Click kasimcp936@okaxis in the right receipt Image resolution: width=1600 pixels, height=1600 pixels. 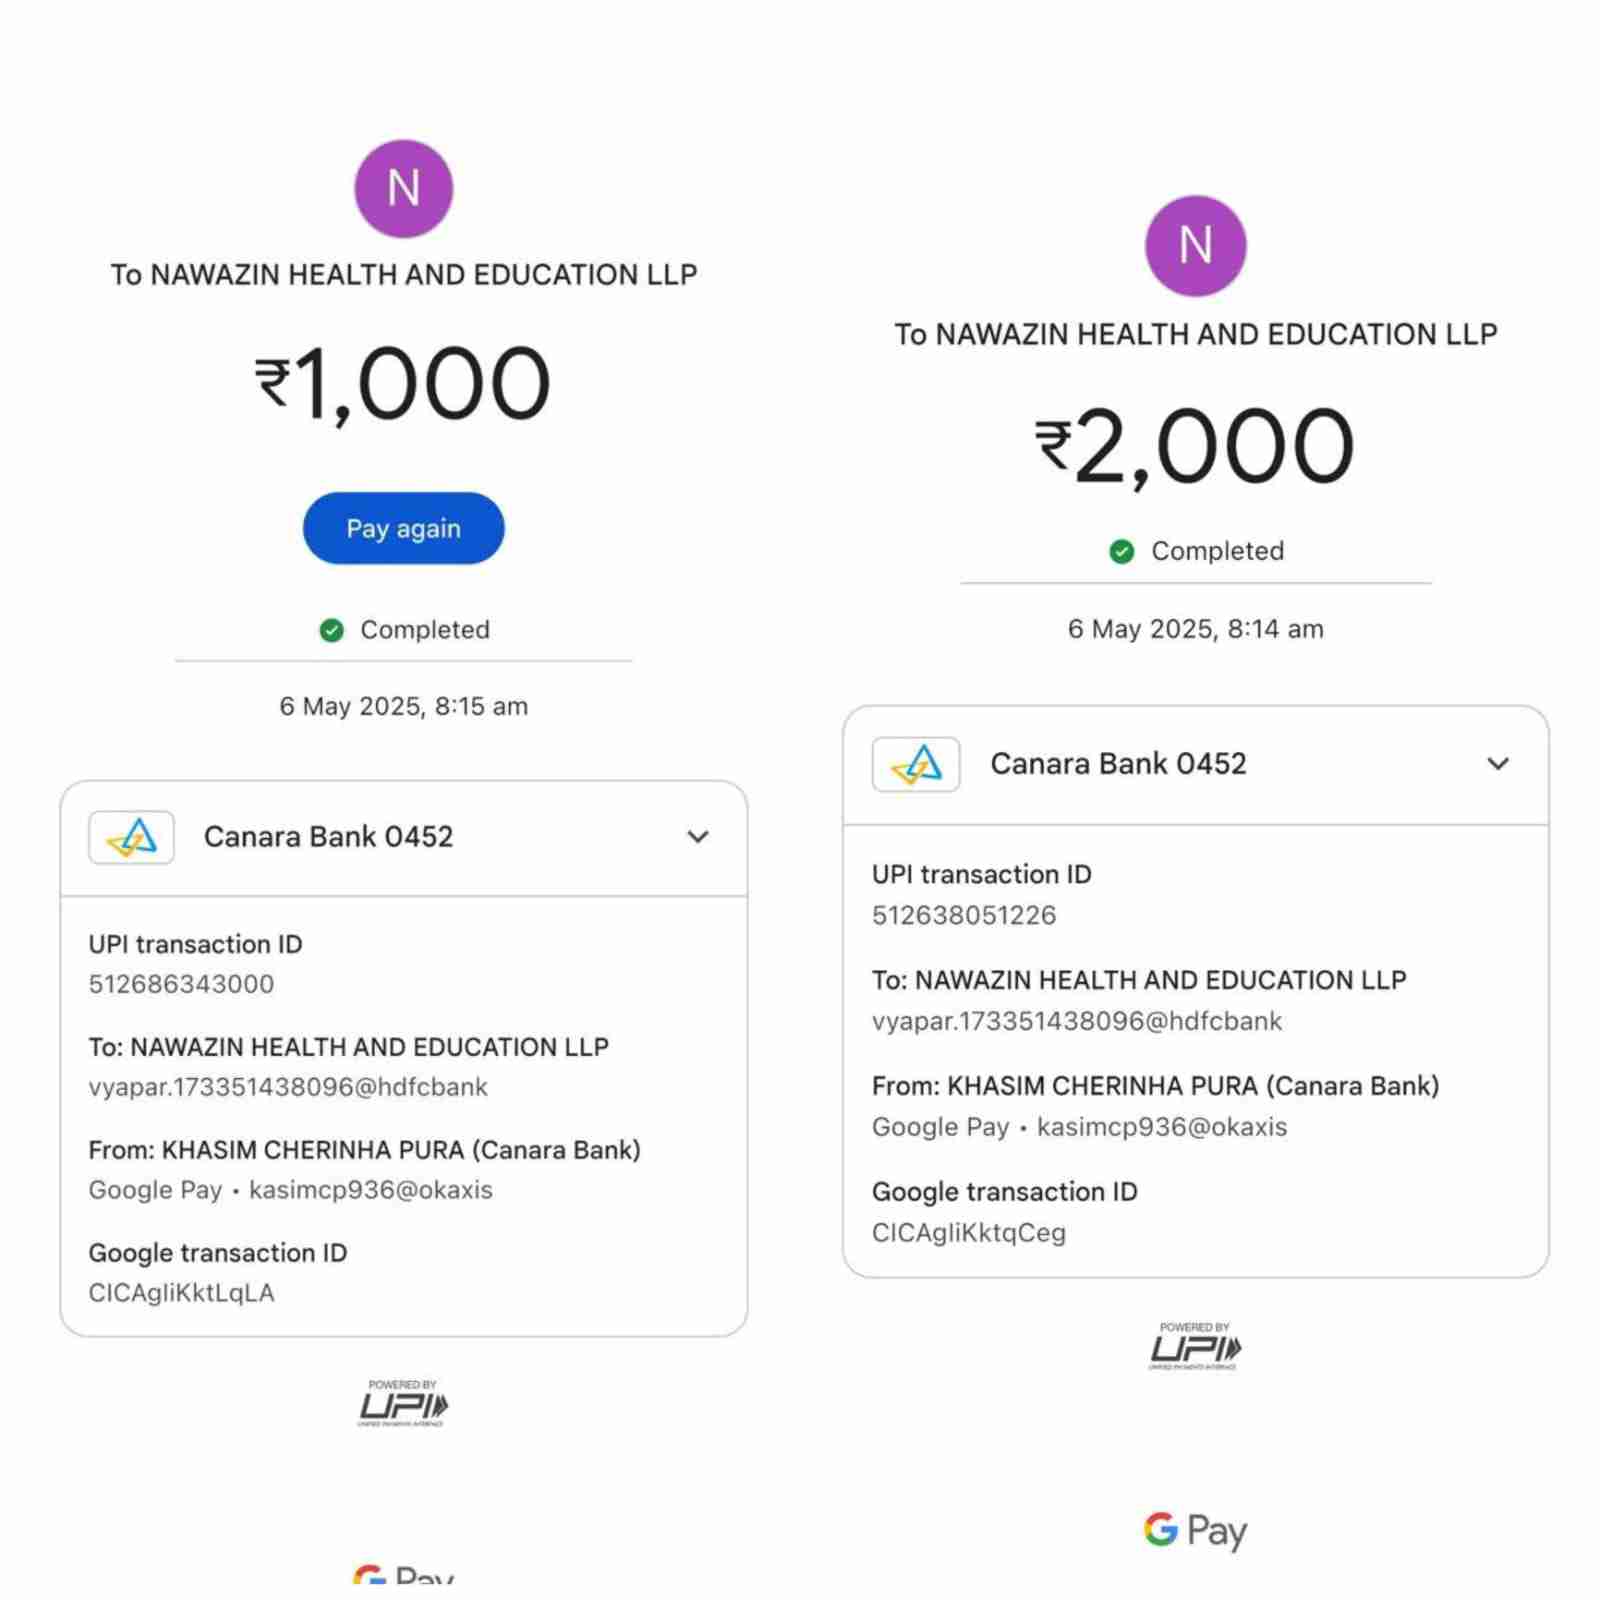point(1162,1127)
